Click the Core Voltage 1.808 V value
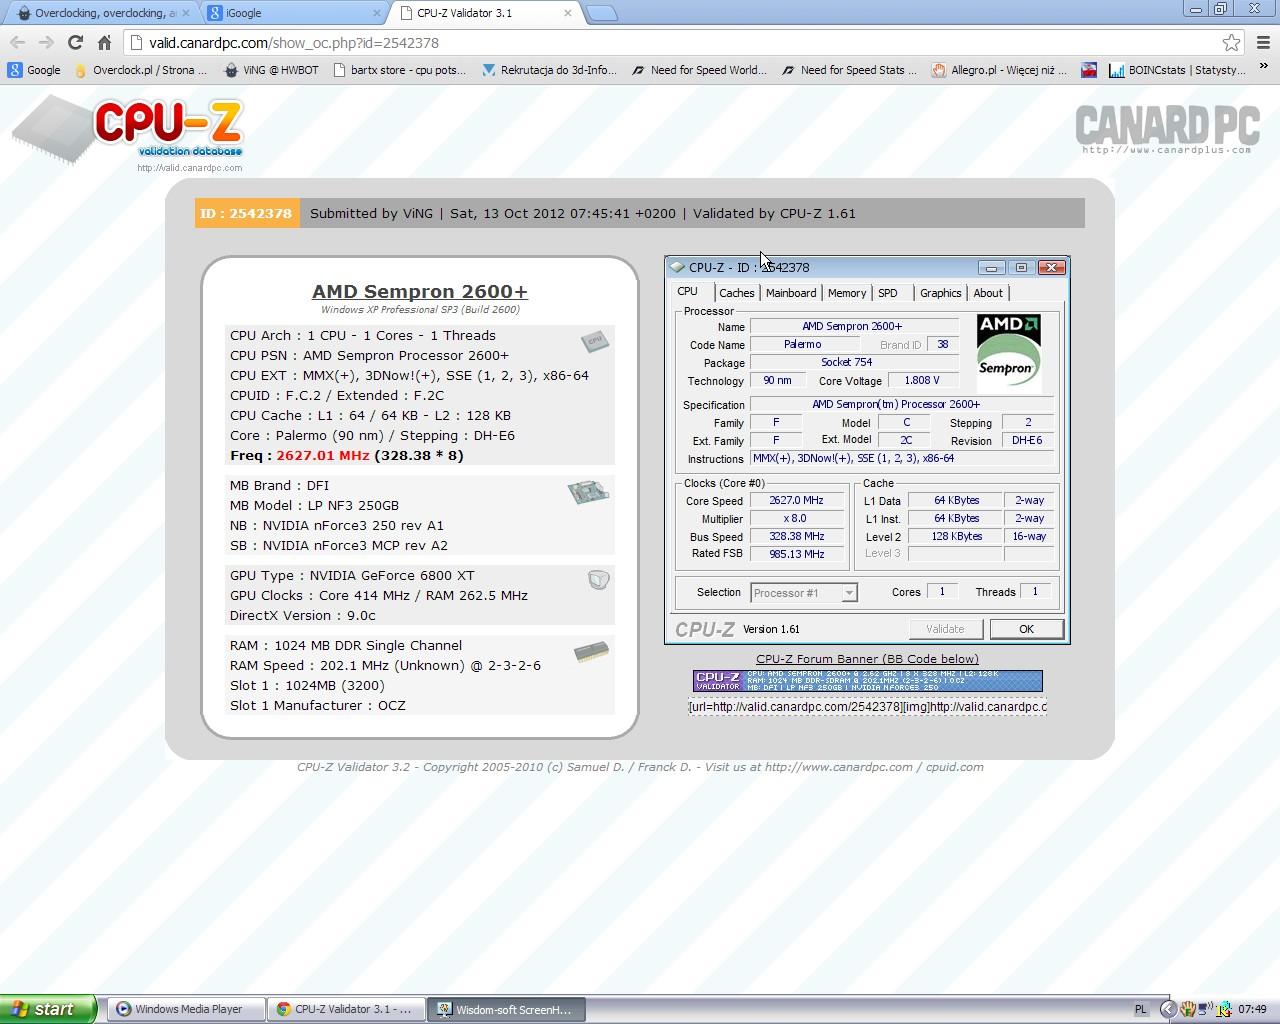 click(x=922, y=380)
